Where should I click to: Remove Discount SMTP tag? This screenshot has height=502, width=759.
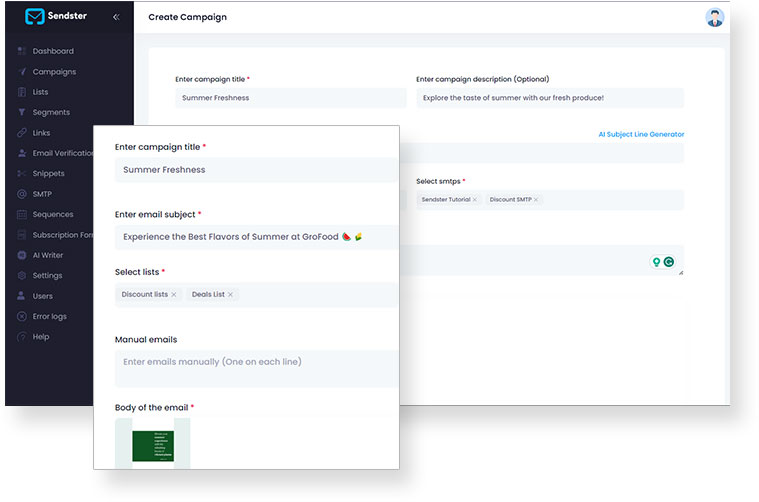[536, 199]
